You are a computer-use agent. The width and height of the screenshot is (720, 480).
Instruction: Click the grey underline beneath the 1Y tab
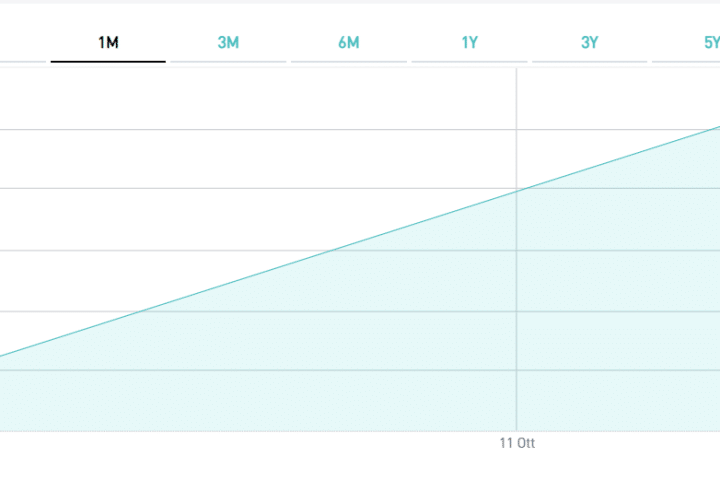click(469, 61)
